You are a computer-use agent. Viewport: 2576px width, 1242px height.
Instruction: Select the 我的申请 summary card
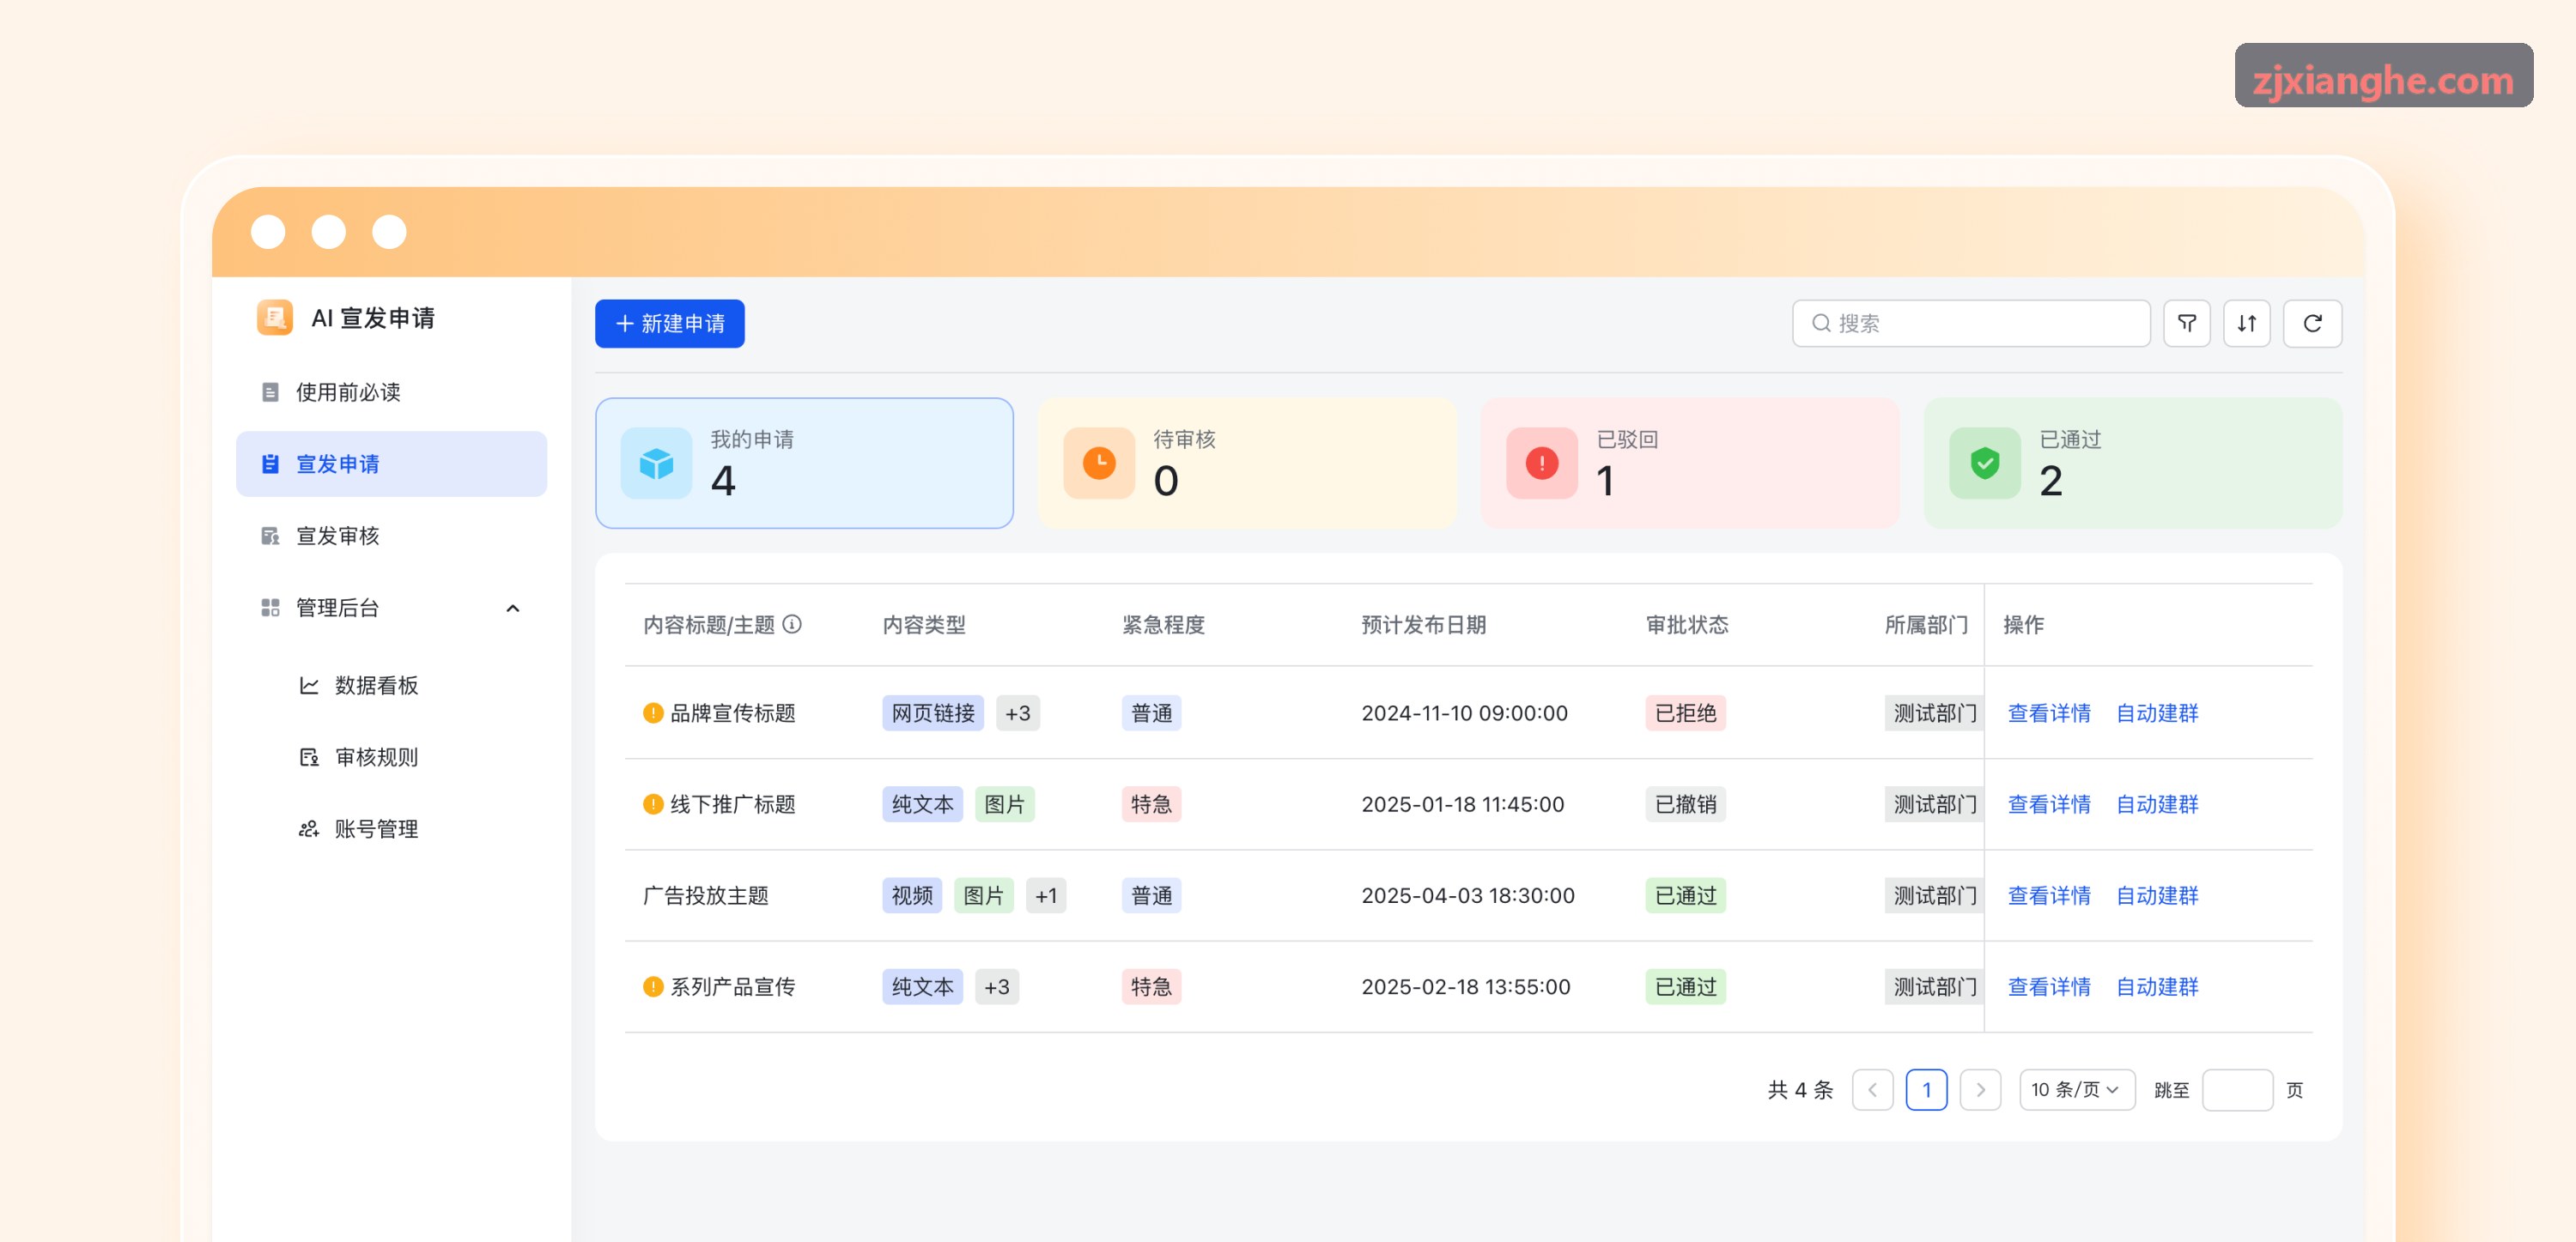pyautogui.click(x=804, y=463)
